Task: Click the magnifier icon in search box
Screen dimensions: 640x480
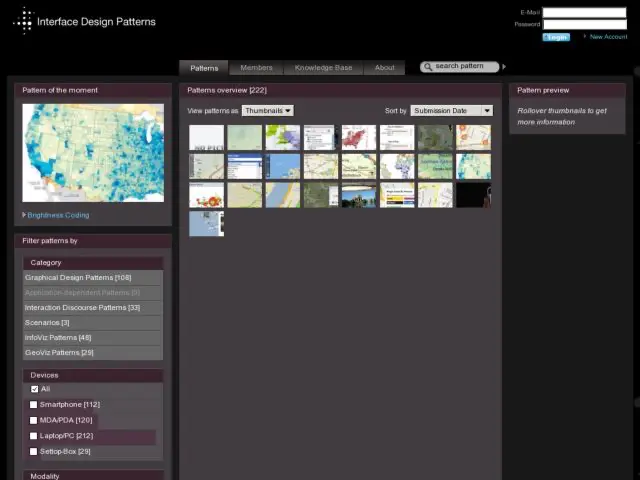Action: [428, 67]
